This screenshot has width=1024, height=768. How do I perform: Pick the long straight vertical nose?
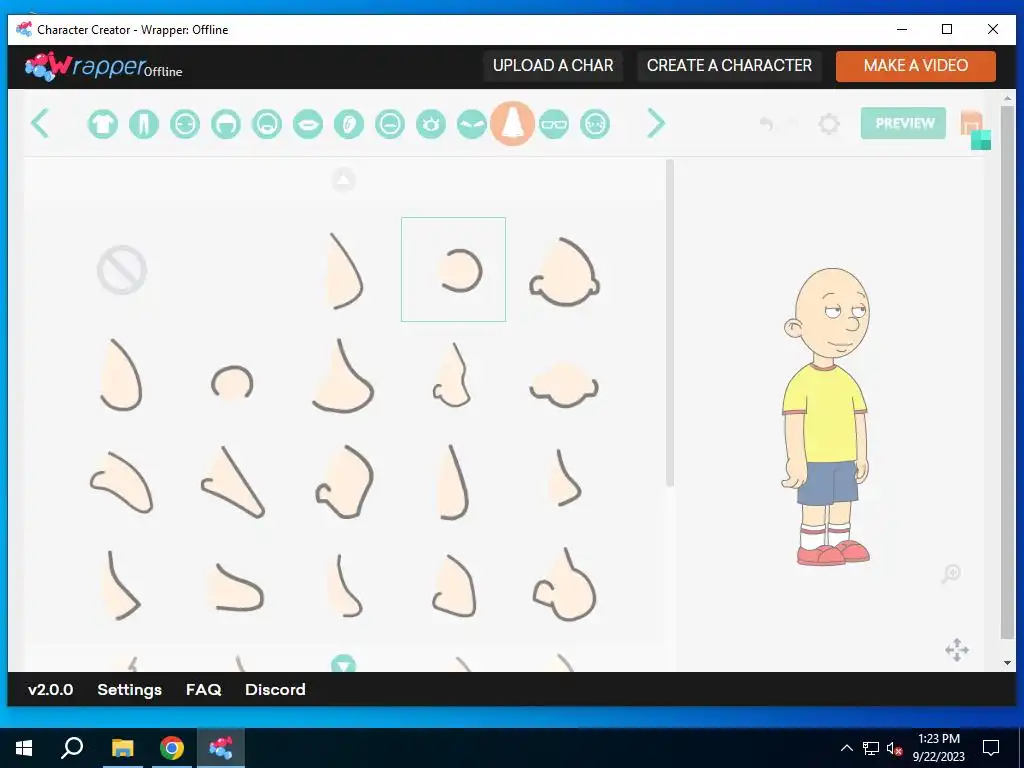pyautogui.click(x=453, y=482)
